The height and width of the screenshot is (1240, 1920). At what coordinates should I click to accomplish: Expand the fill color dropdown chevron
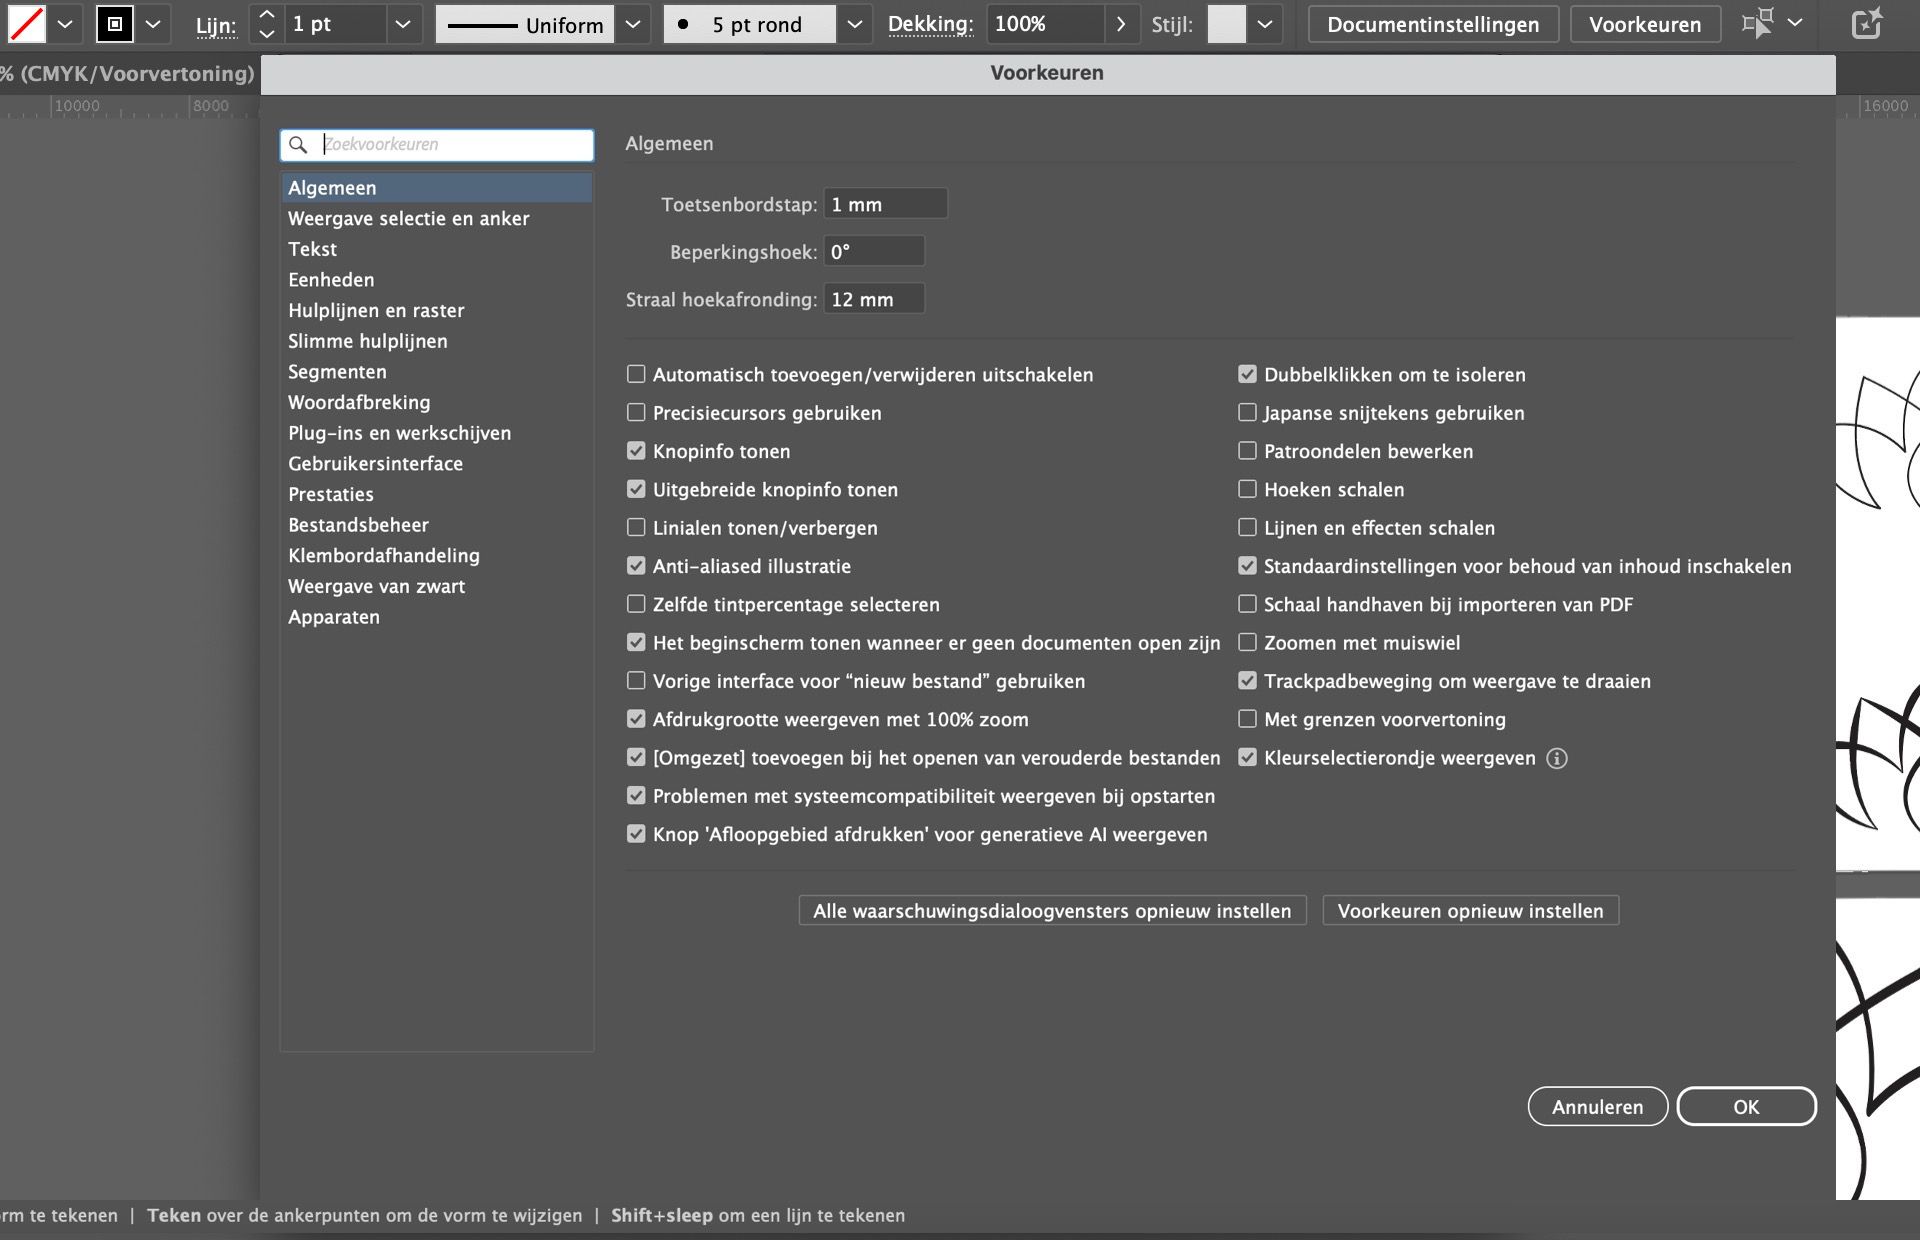coord(64,22)
